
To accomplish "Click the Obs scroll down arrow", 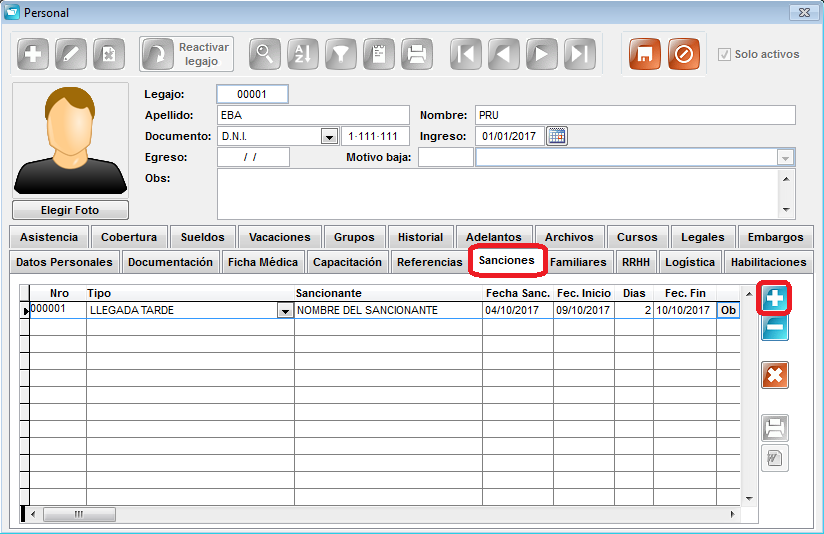I will click(786, 210).
